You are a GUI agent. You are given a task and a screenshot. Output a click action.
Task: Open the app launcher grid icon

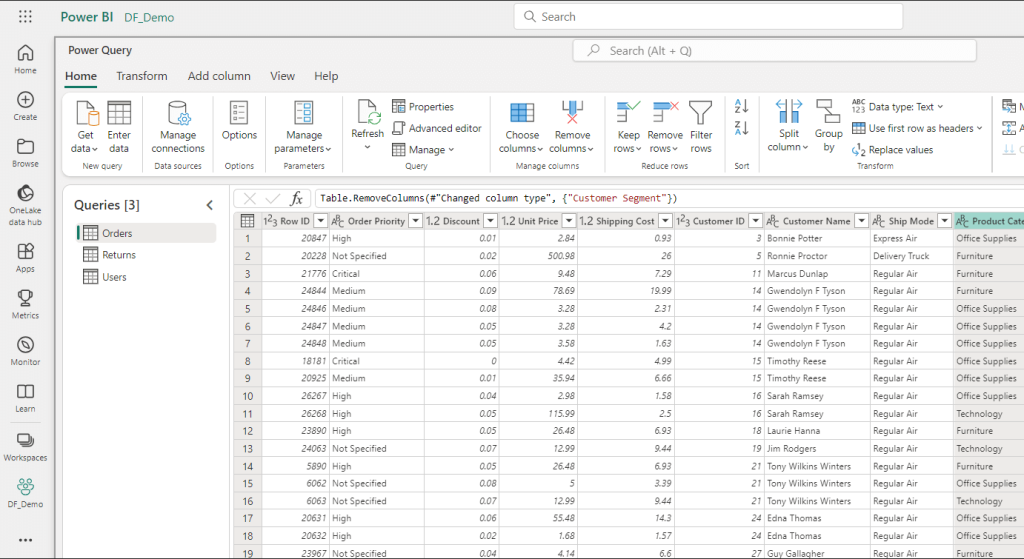25,16
